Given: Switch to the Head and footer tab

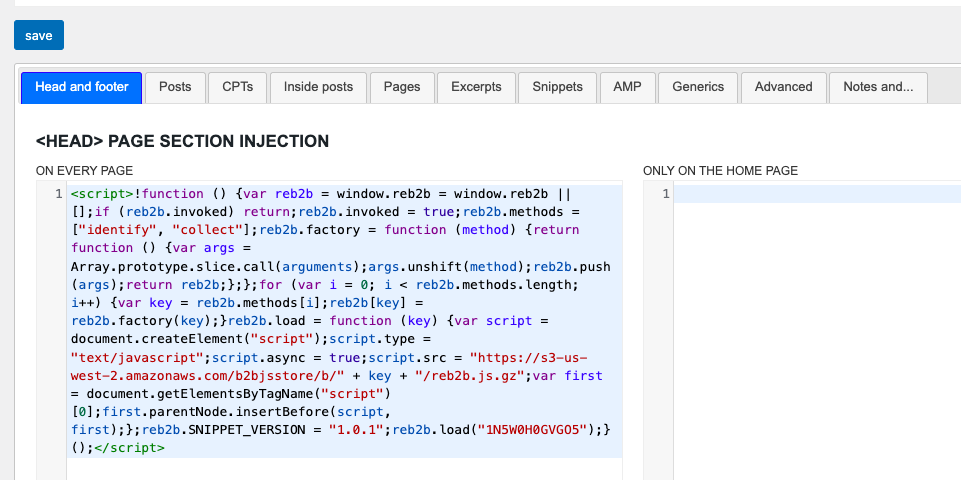Looking at the screenshot, I should click(82, 87).
